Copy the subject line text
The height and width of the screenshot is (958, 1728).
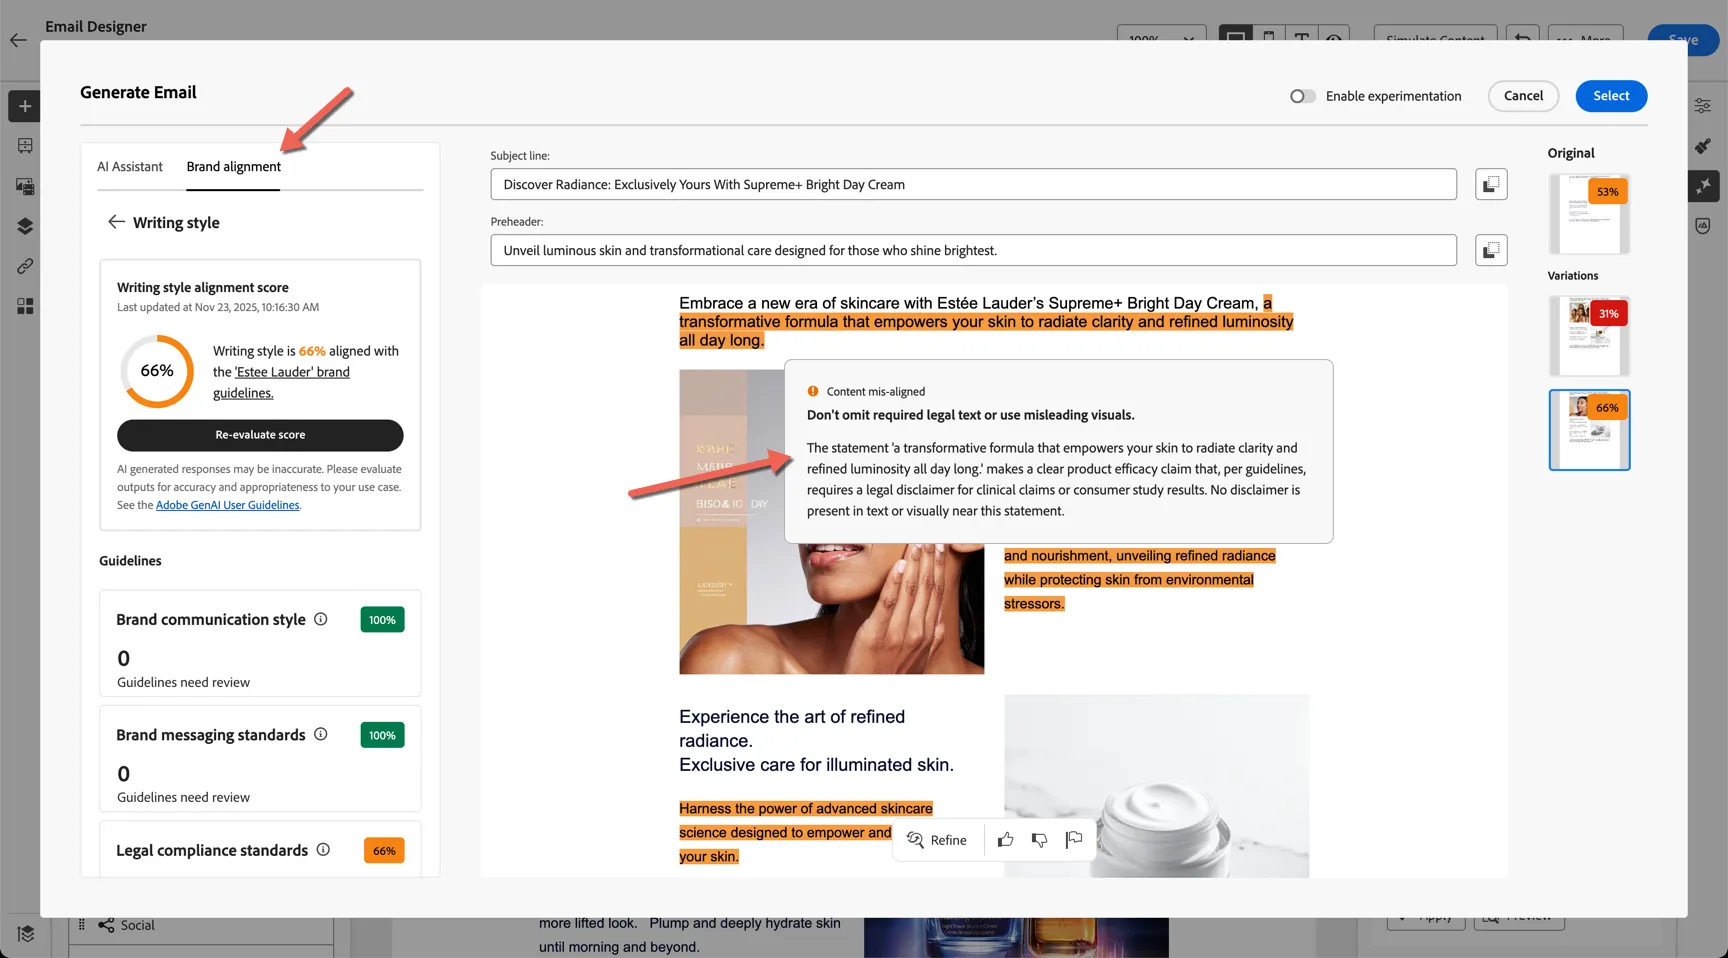1491,184
